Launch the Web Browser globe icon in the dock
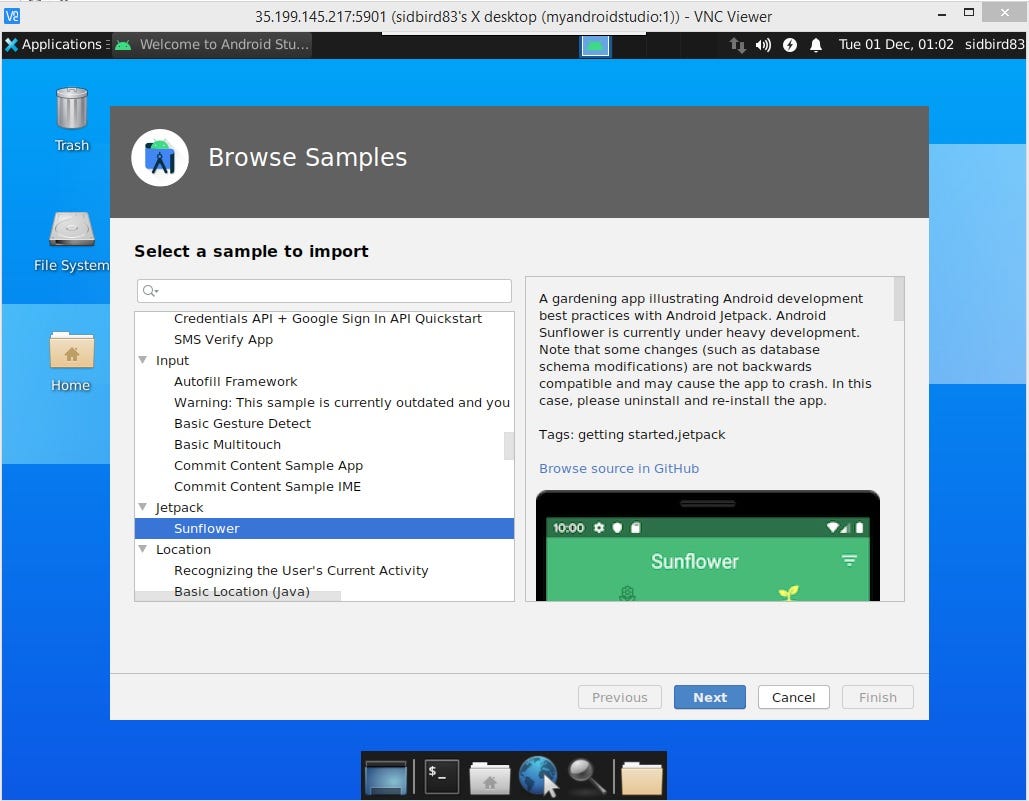 [538, 776]
